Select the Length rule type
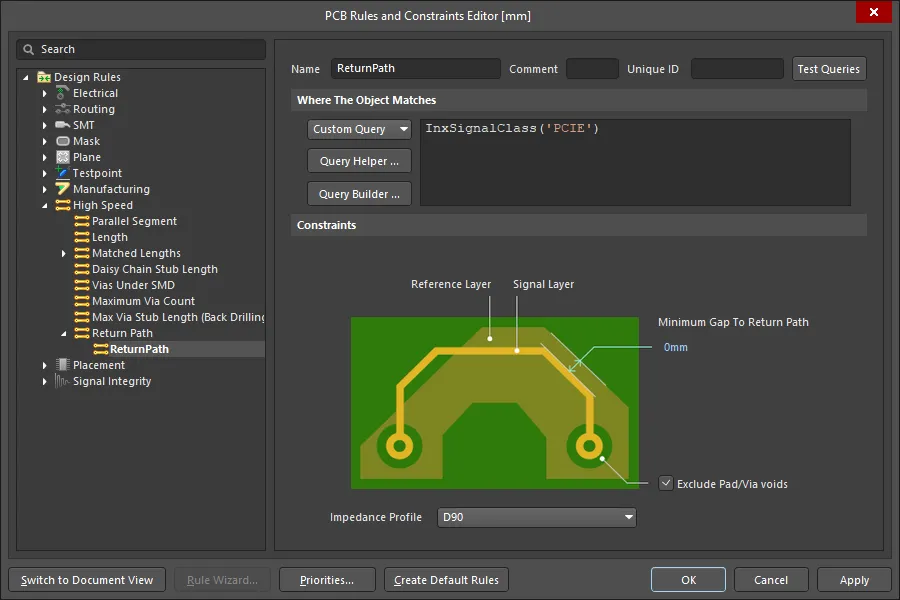Viewport: 900px width, 600px height. [110, 237]
